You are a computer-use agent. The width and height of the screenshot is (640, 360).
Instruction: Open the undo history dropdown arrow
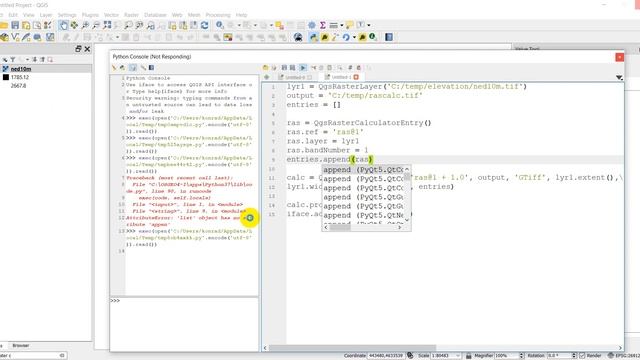tap(354, 37)
